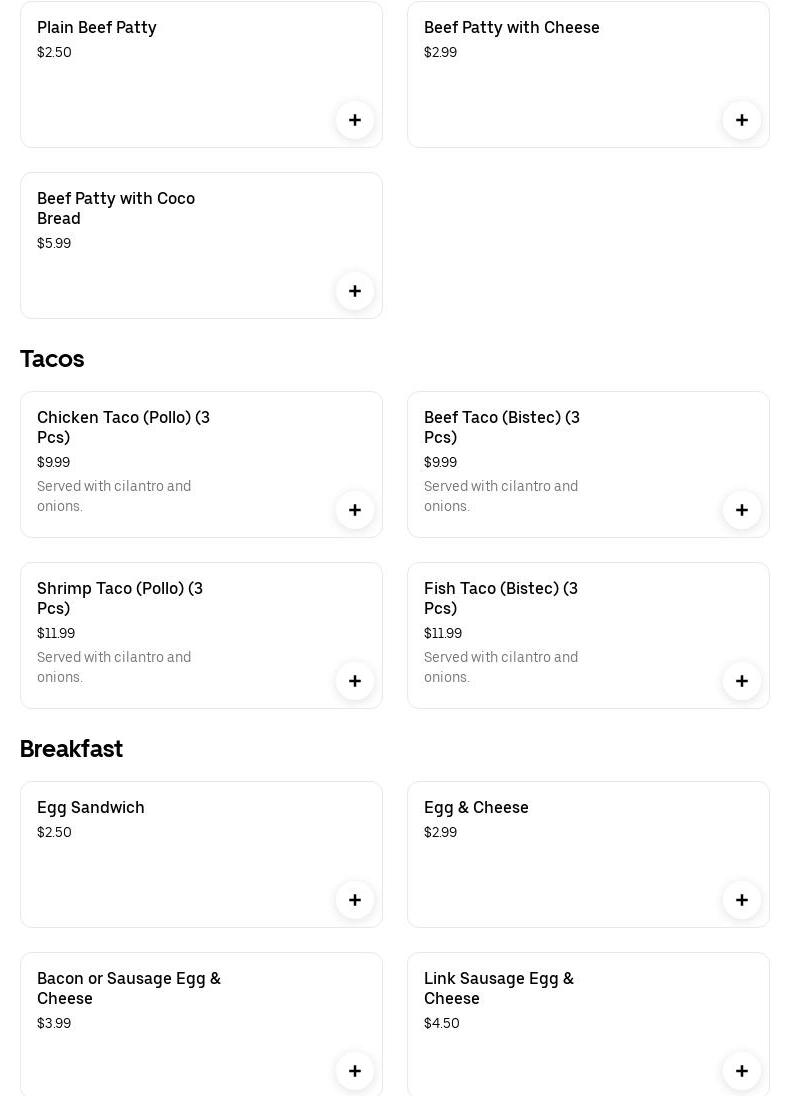
Task: Add Plain Beef Patty to cart
Action: [x=355, y=120]
